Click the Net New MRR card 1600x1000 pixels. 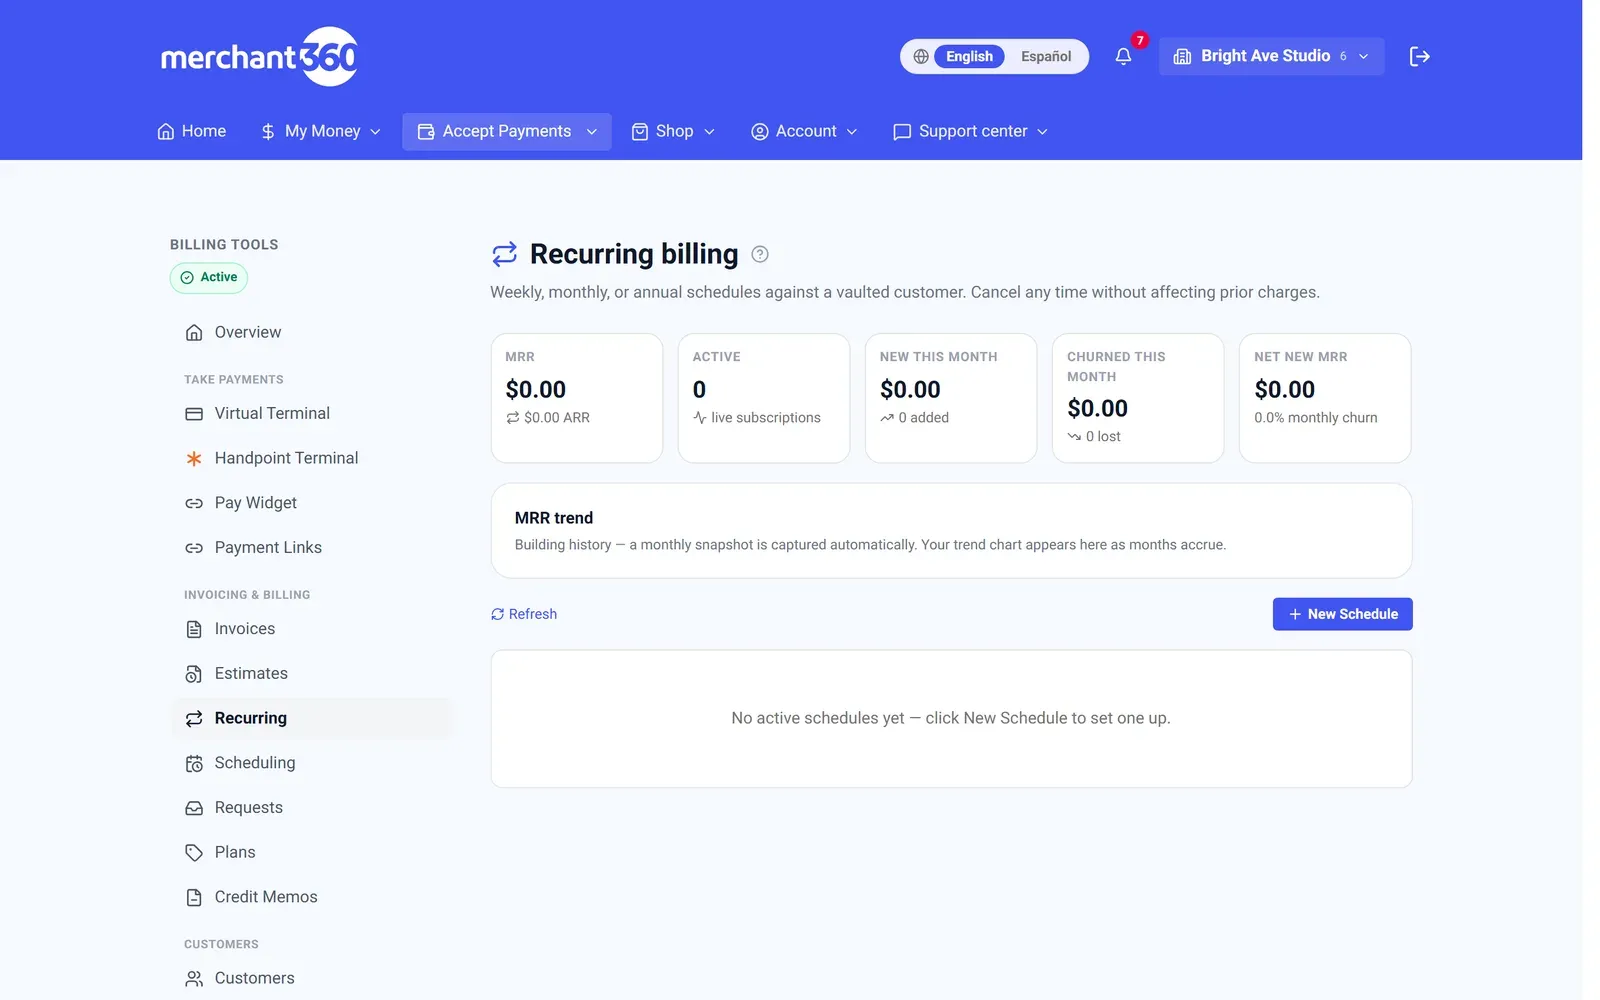pyautogui.click(x=1325, y=399)
